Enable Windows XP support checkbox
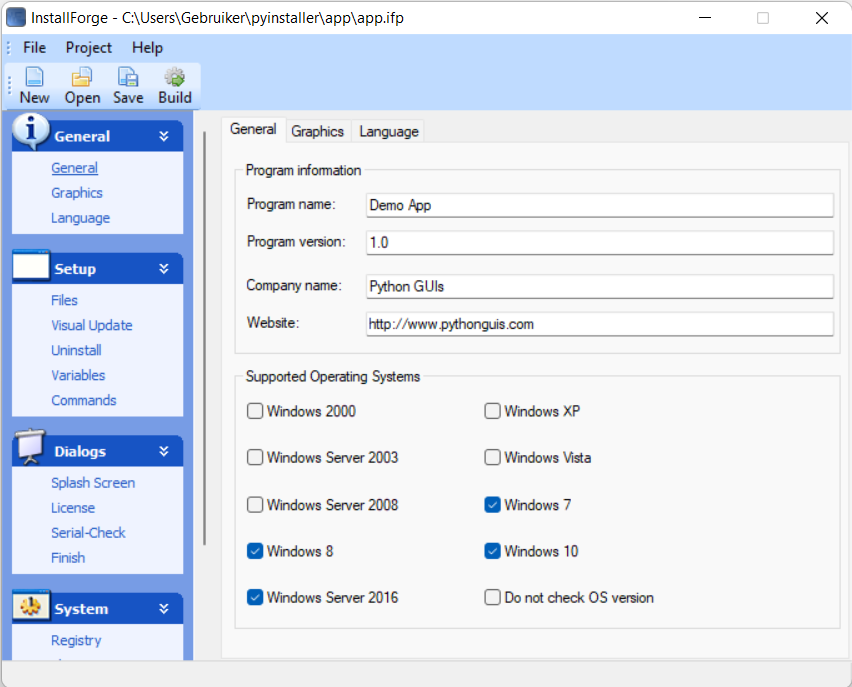This screenshot has width=852, height=687. 492,411
